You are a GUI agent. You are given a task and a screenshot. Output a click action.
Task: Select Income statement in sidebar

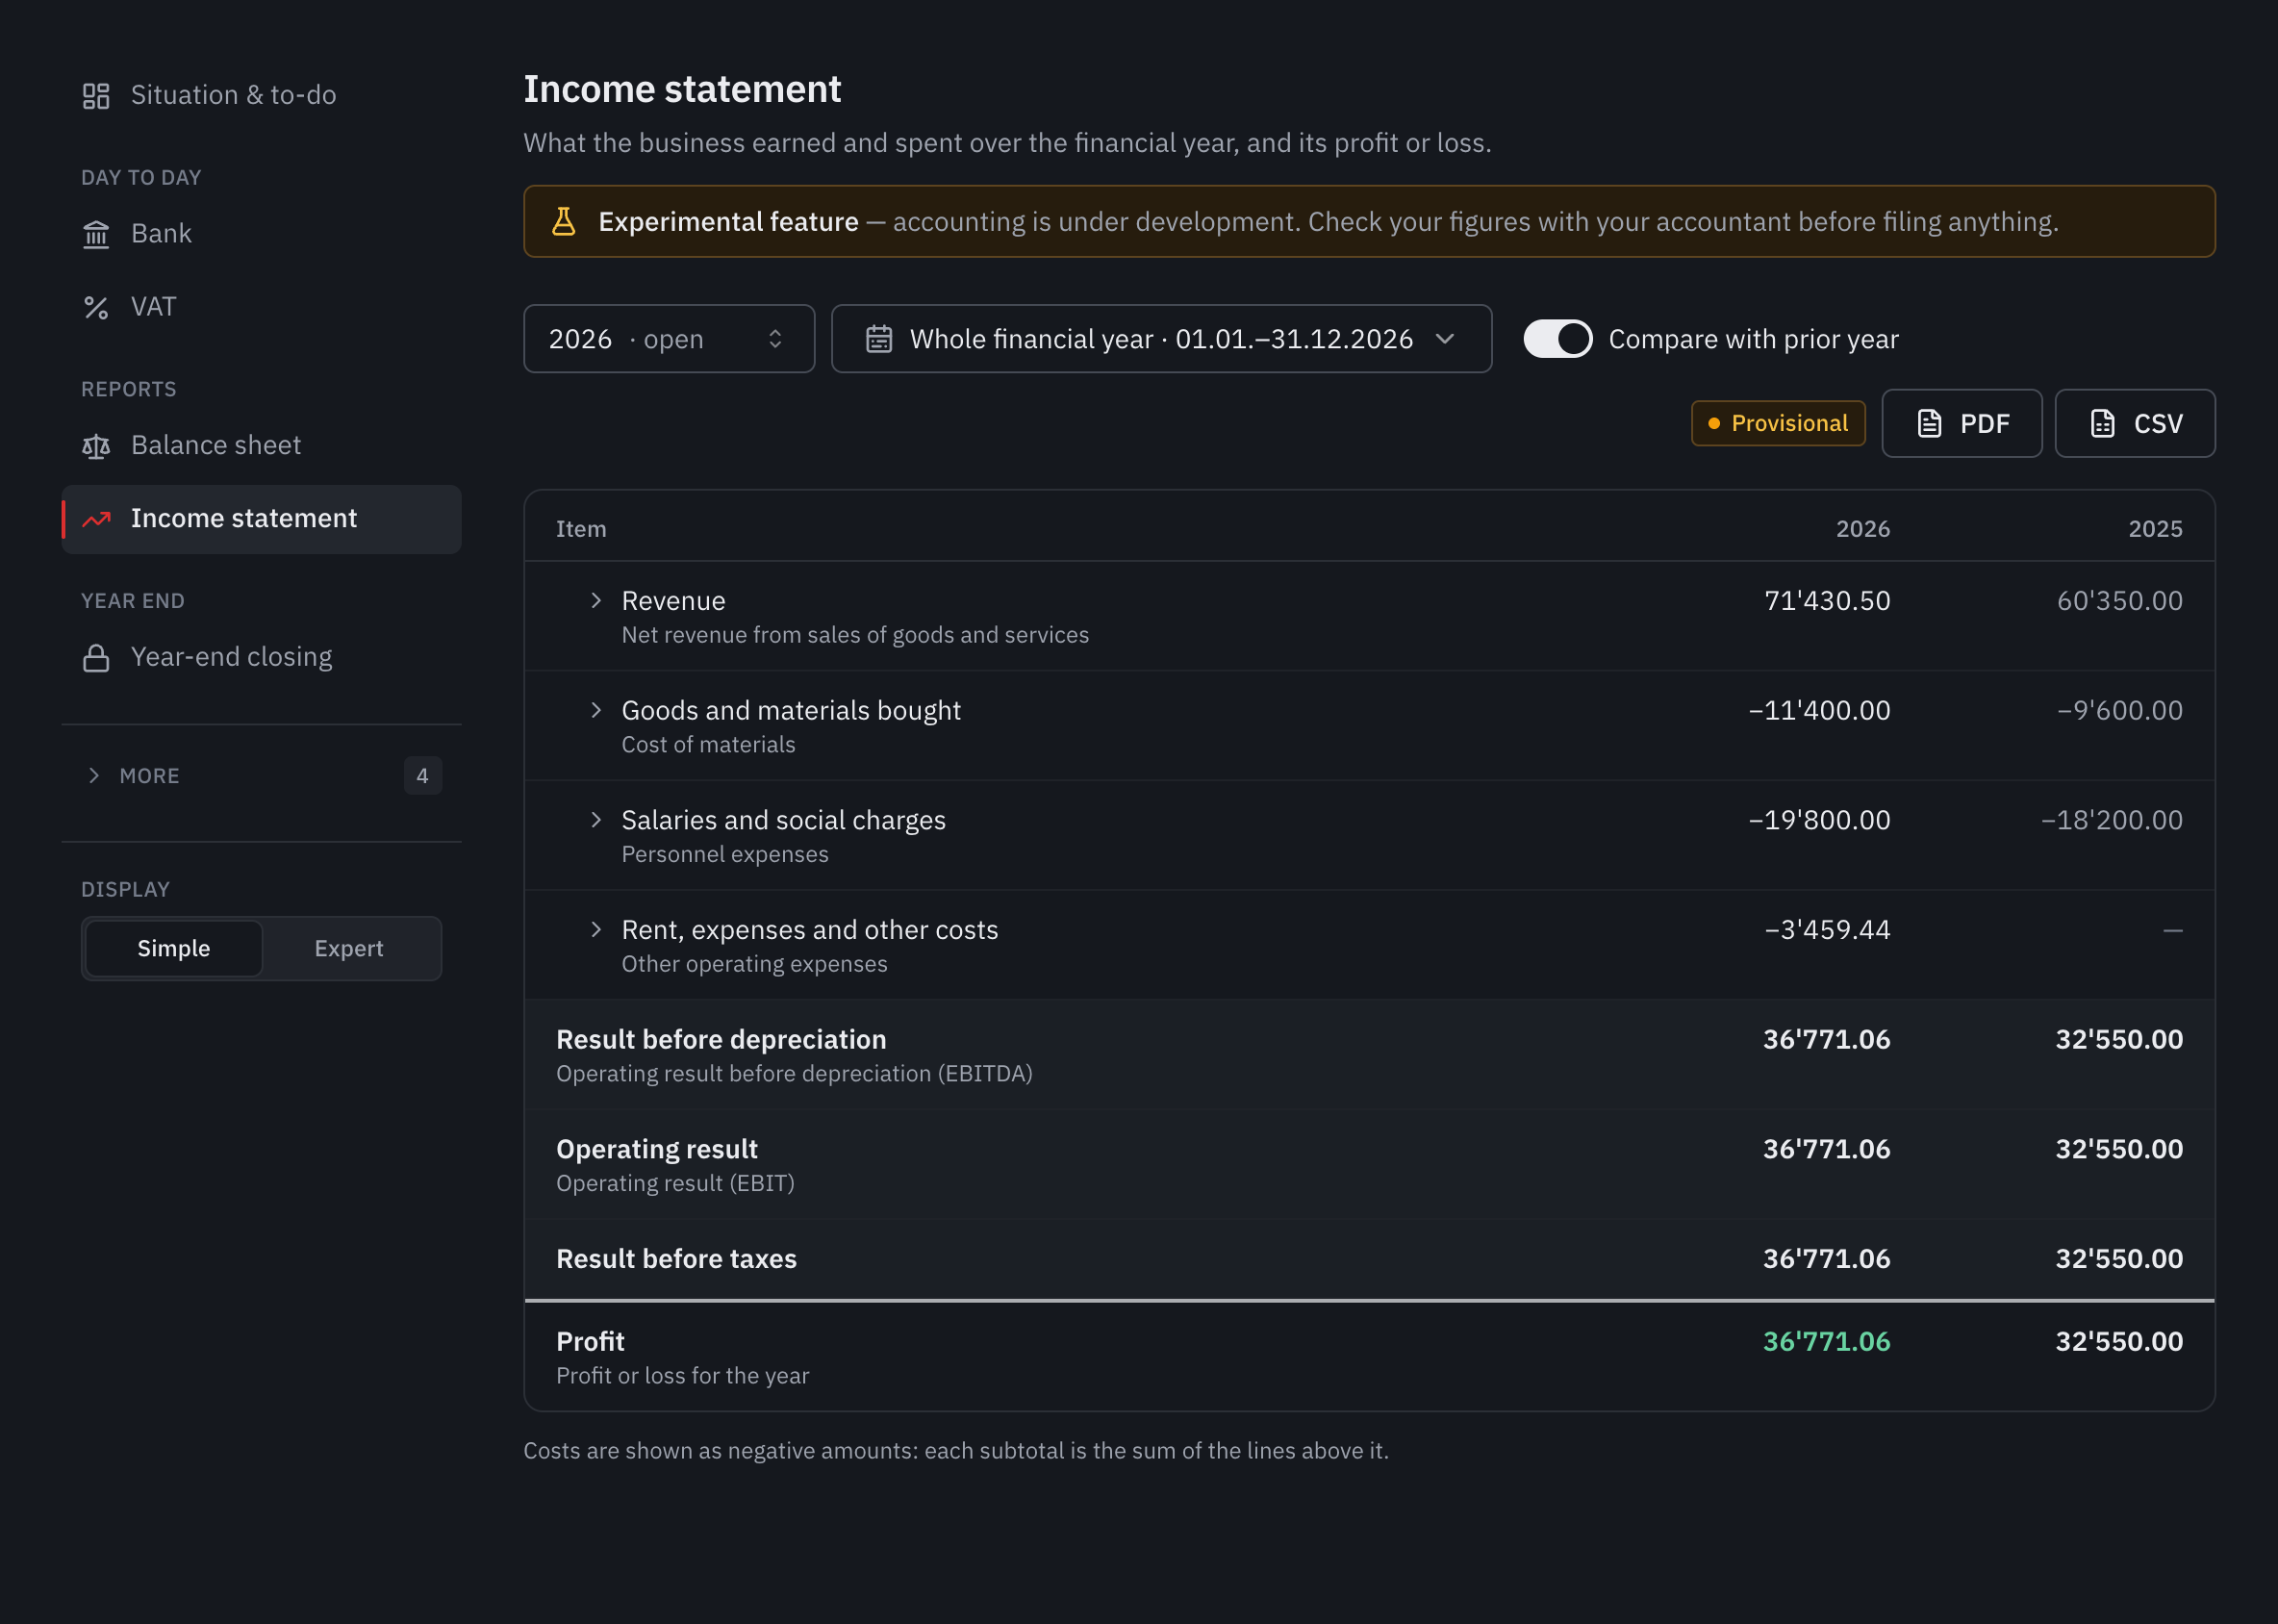(261, 519)
